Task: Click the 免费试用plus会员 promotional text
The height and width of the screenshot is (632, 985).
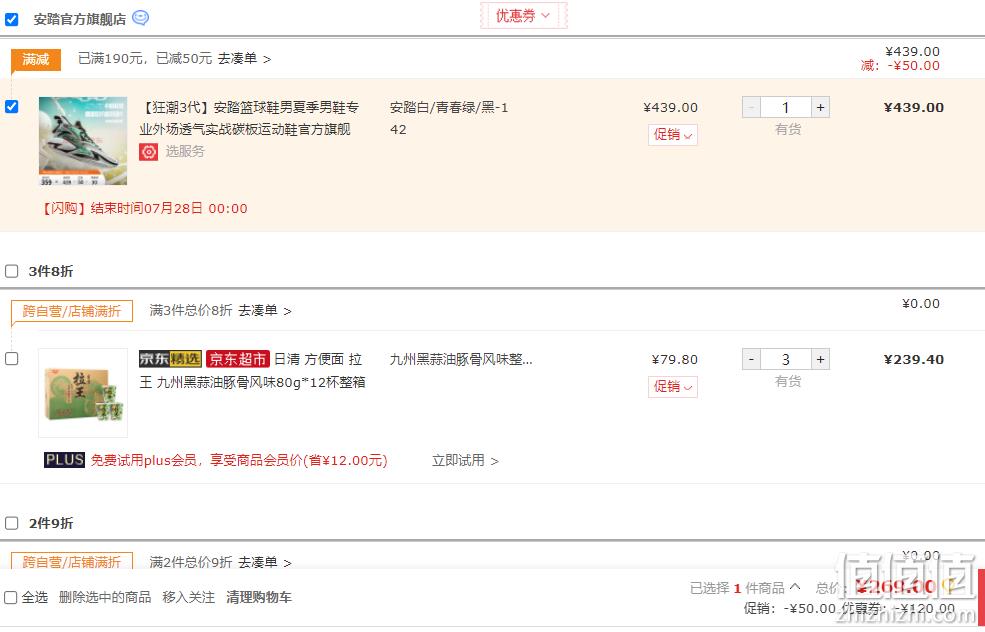Action: [x=239, y=460]
